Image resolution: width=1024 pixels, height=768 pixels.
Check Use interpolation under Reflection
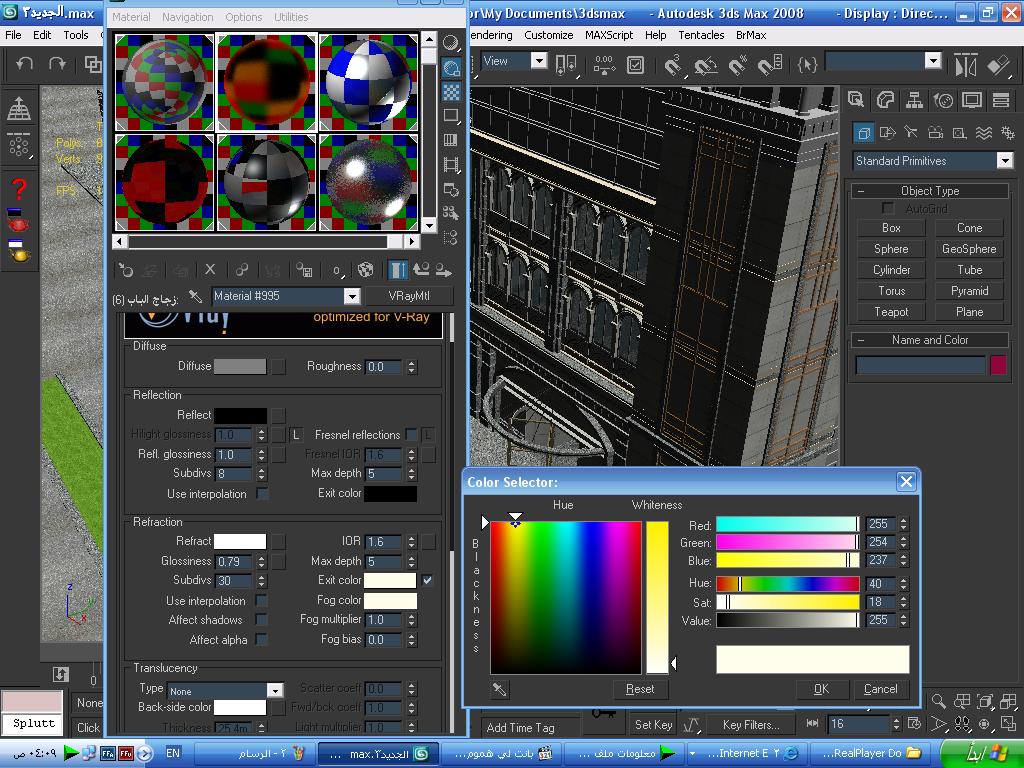262,493
